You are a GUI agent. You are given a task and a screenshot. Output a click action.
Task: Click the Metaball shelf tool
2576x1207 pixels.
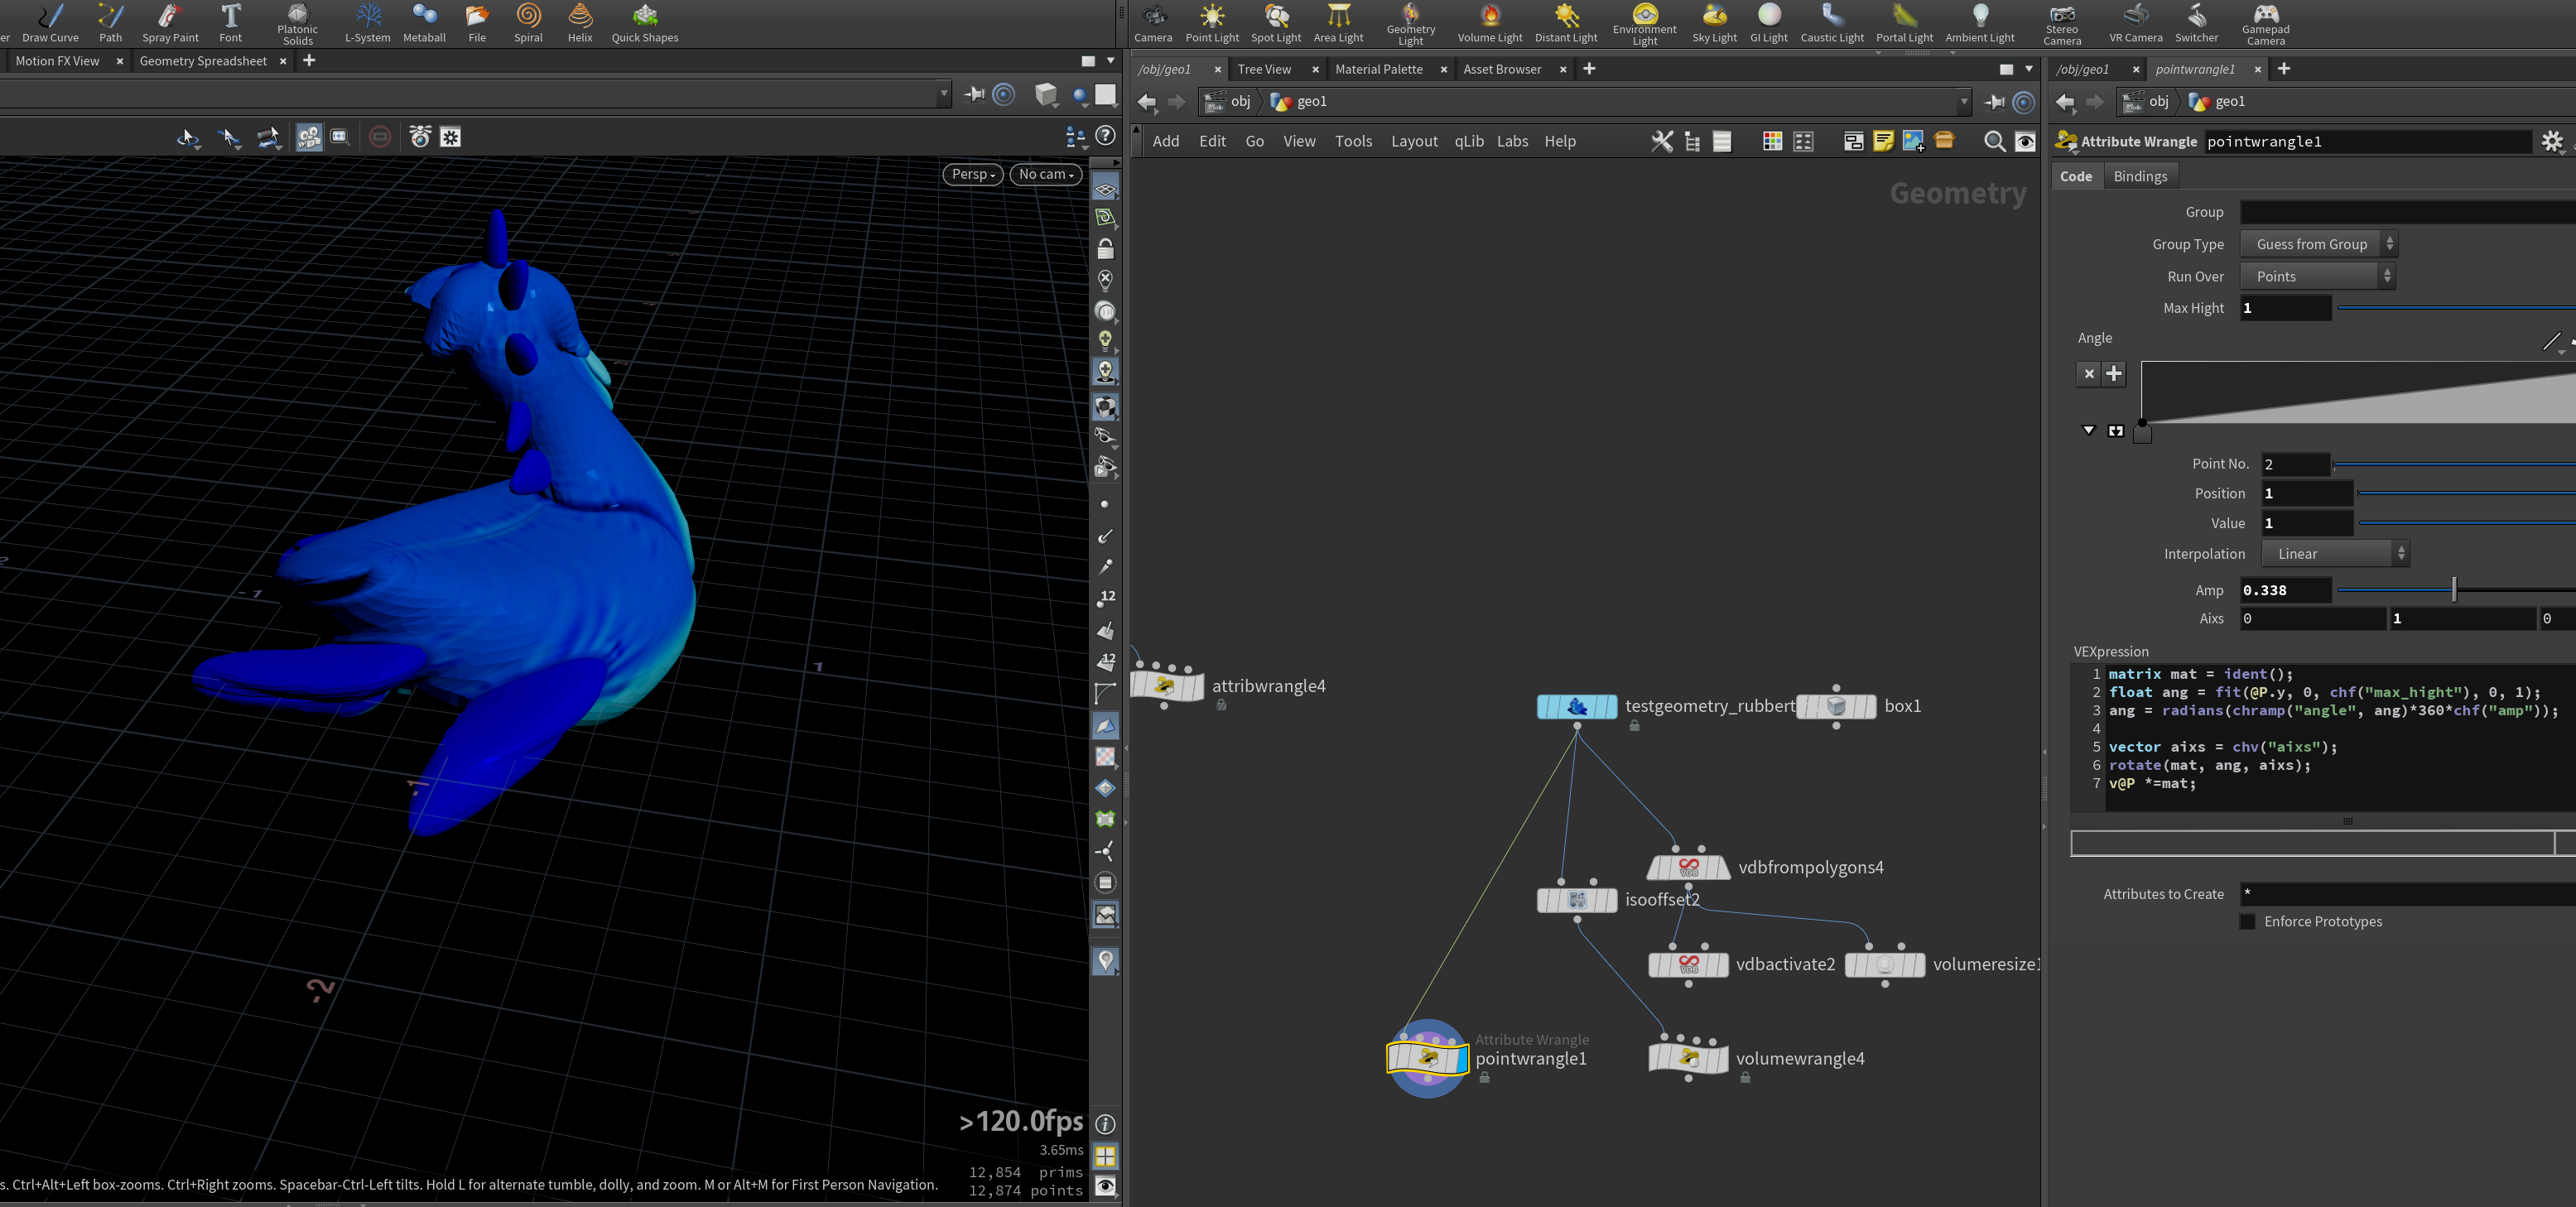click(424, 23)
